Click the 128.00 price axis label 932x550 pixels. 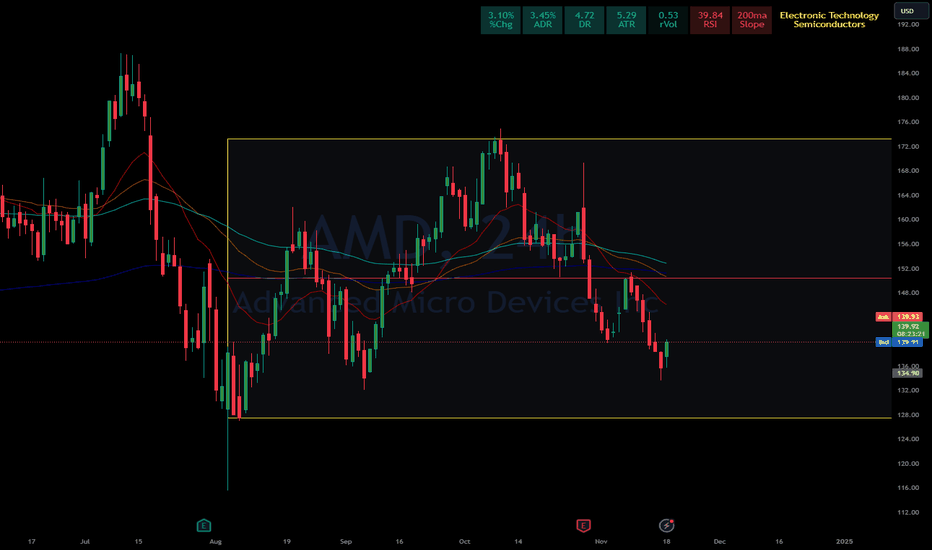(x=908, y=415)
